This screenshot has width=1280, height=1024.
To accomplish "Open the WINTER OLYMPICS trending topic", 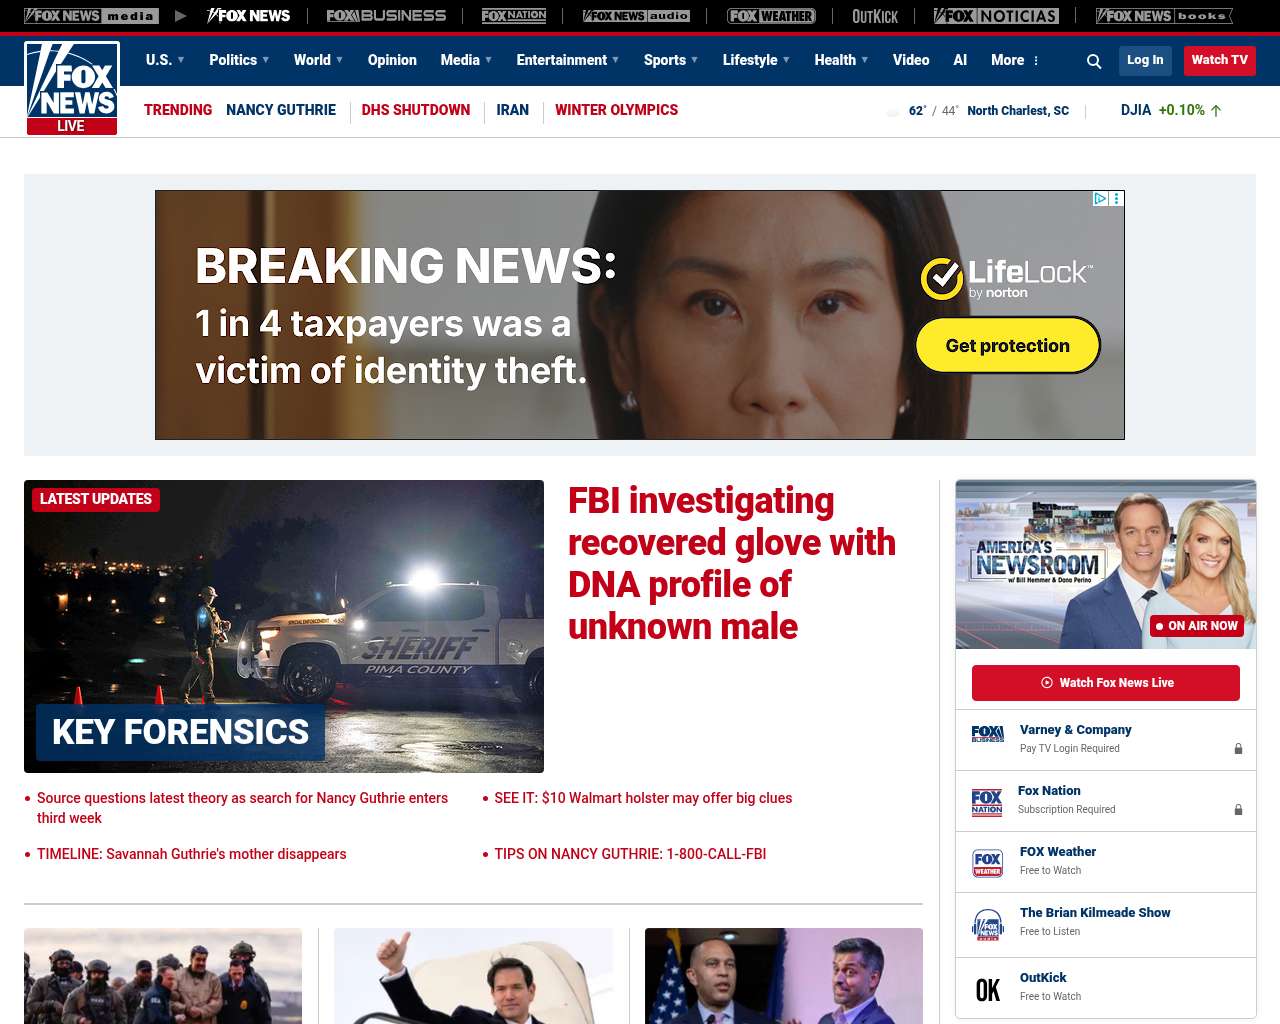I will click(x=617, y=110).
